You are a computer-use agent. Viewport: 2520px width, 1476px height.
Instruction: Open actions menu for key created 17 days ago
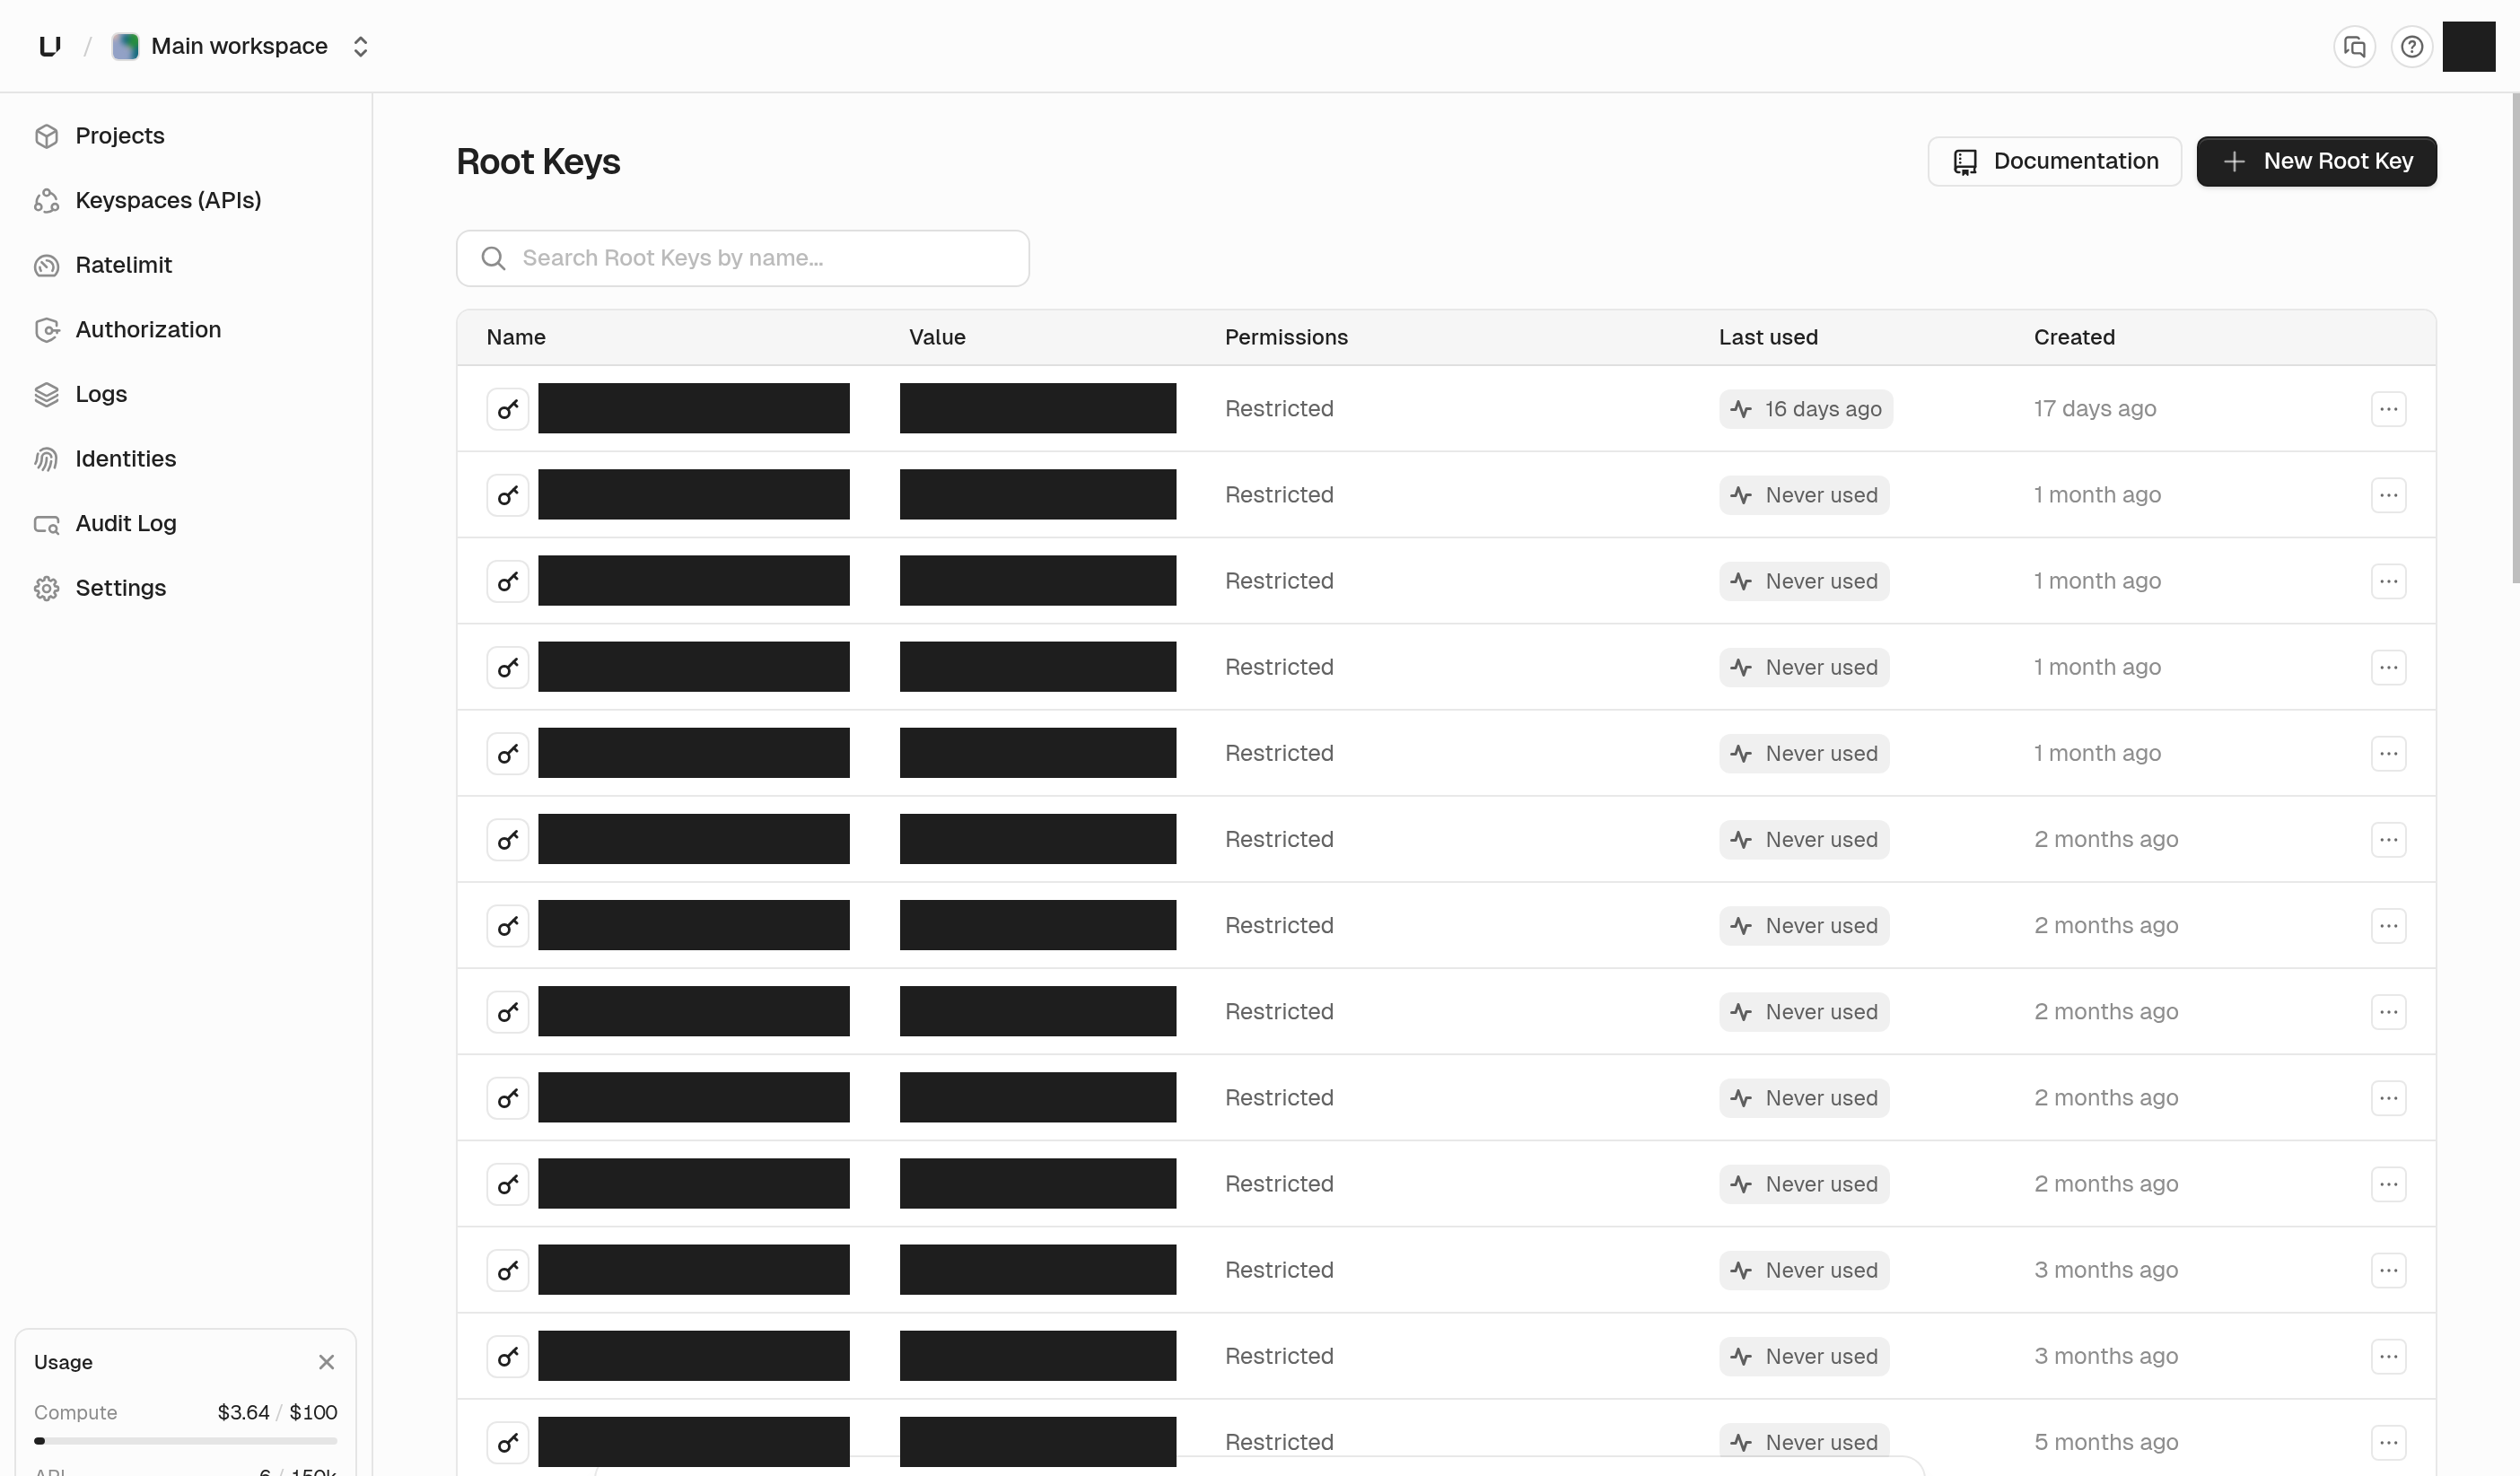tap(2388, 408)
